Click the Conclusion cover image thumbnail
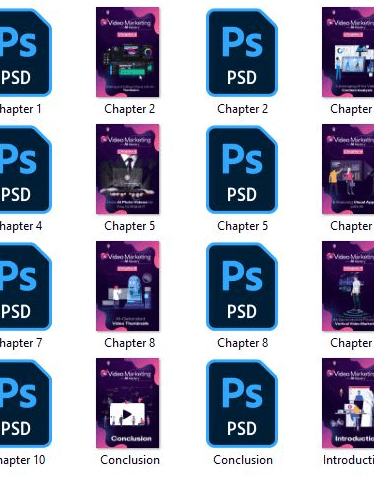Image resolution: width=374 pixels, height=478 pixels. [128, 403]
